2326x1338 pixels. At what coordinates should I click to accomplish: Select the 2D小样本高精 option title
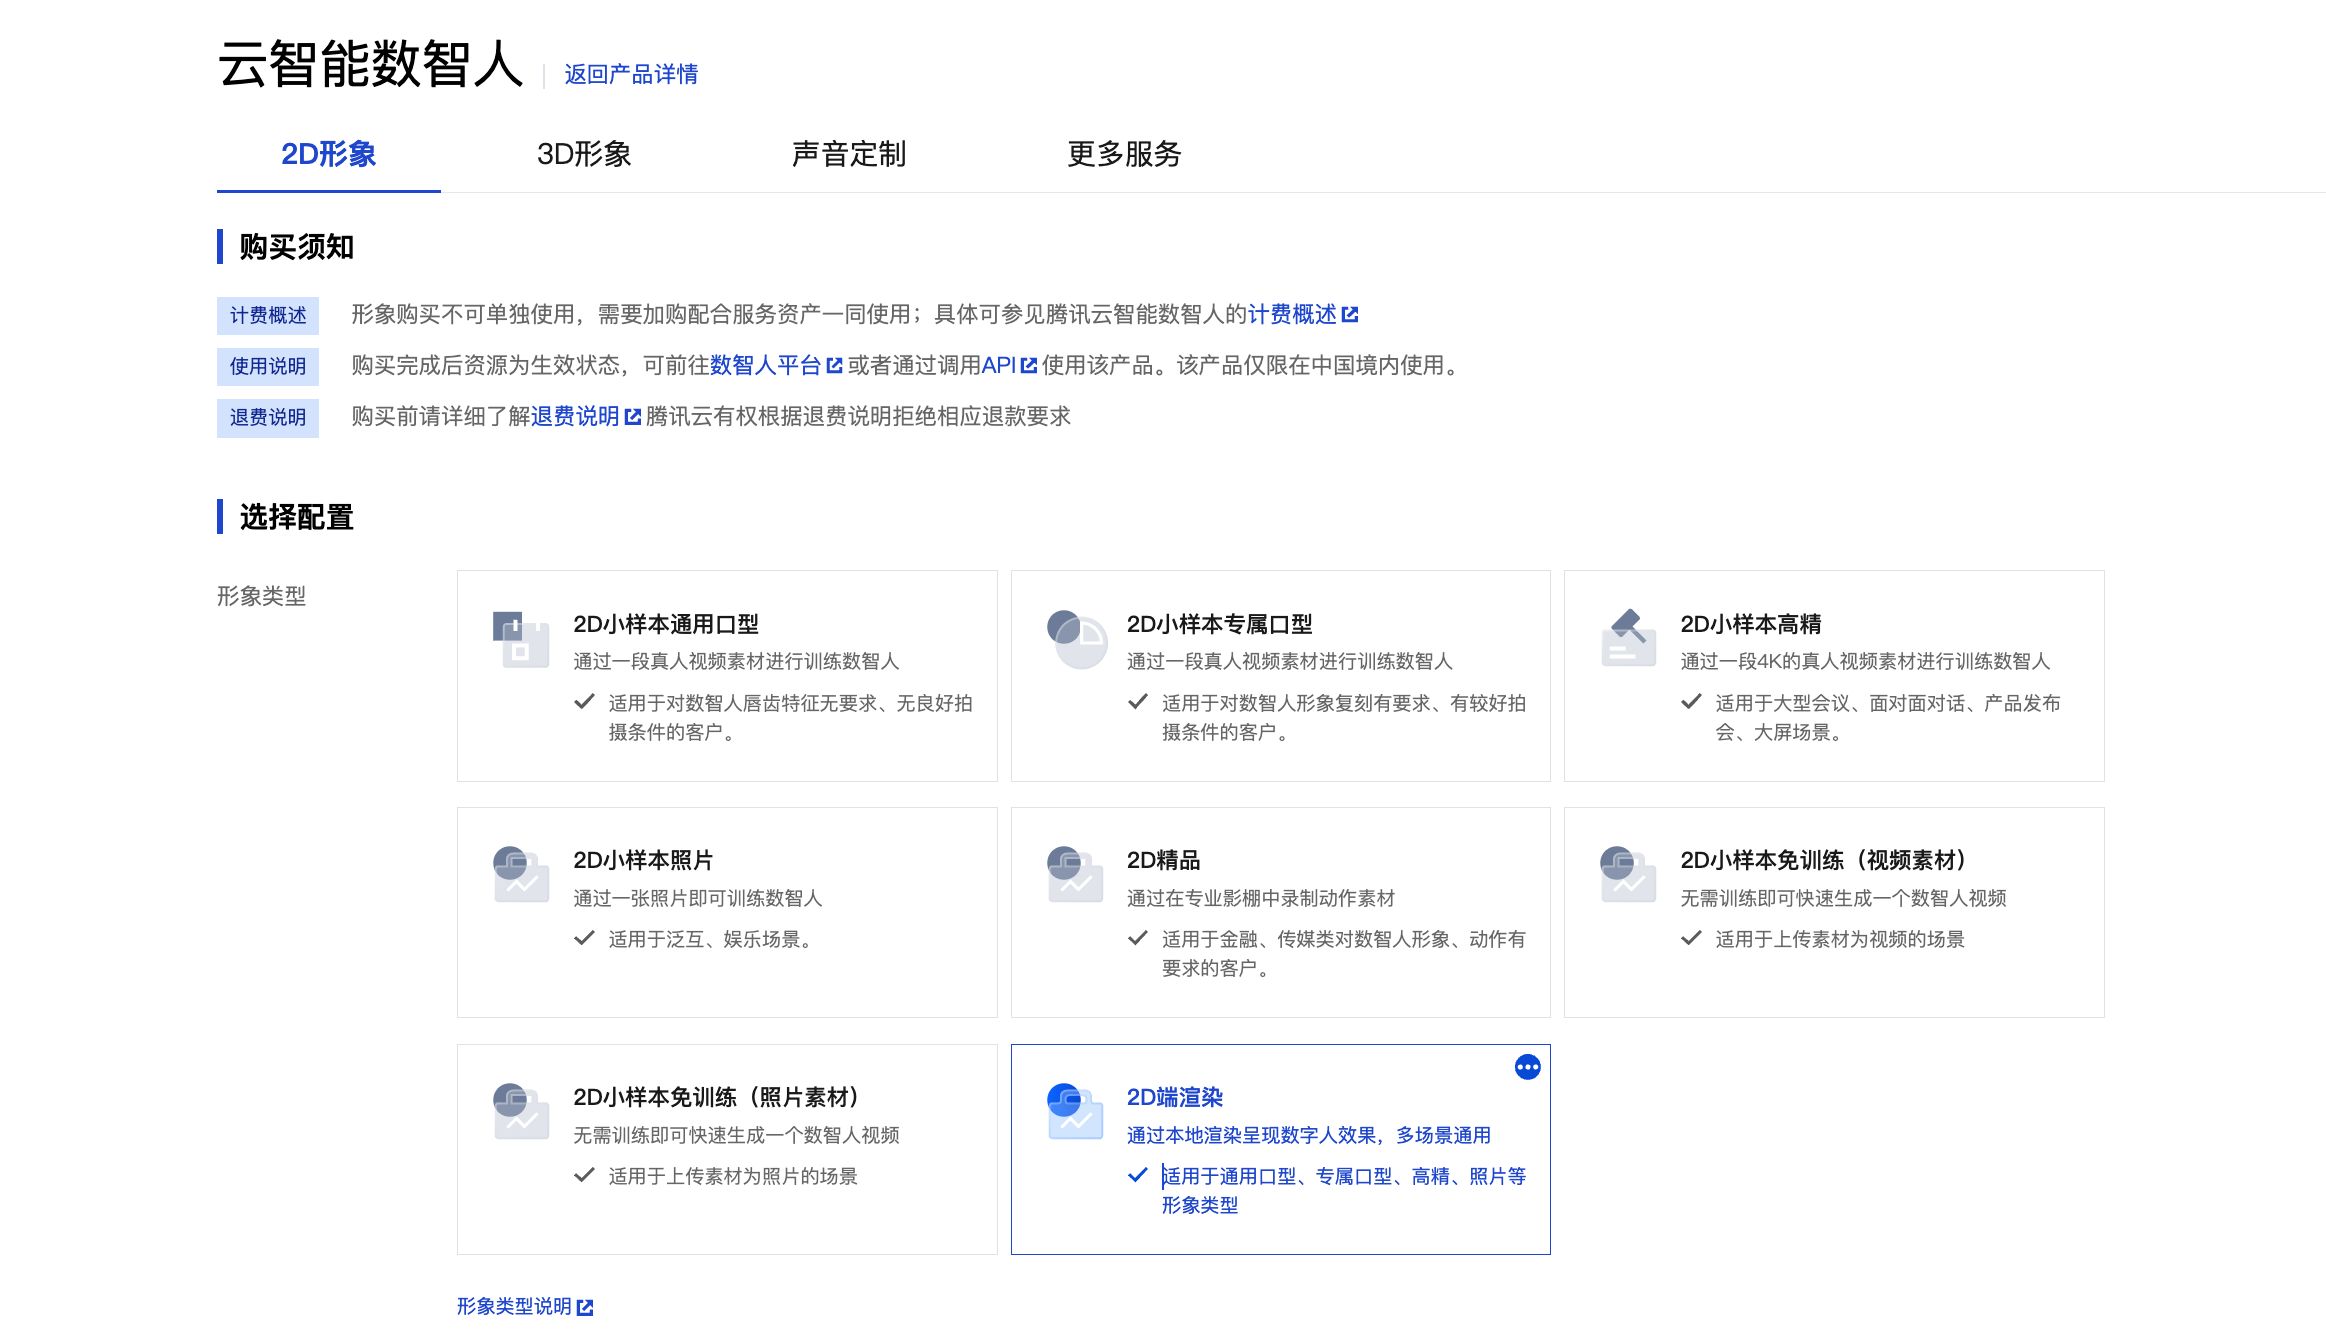[x=1750, y=624]
